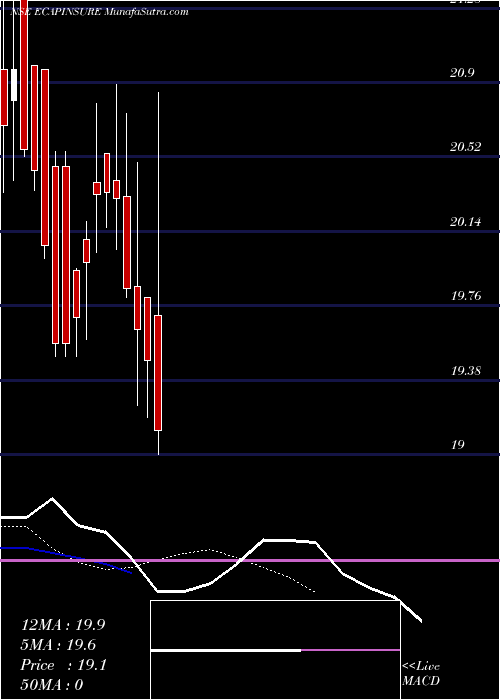Click the 19 price axis label
This screenshot has width=500, height=700.
[x=458, y=444]
